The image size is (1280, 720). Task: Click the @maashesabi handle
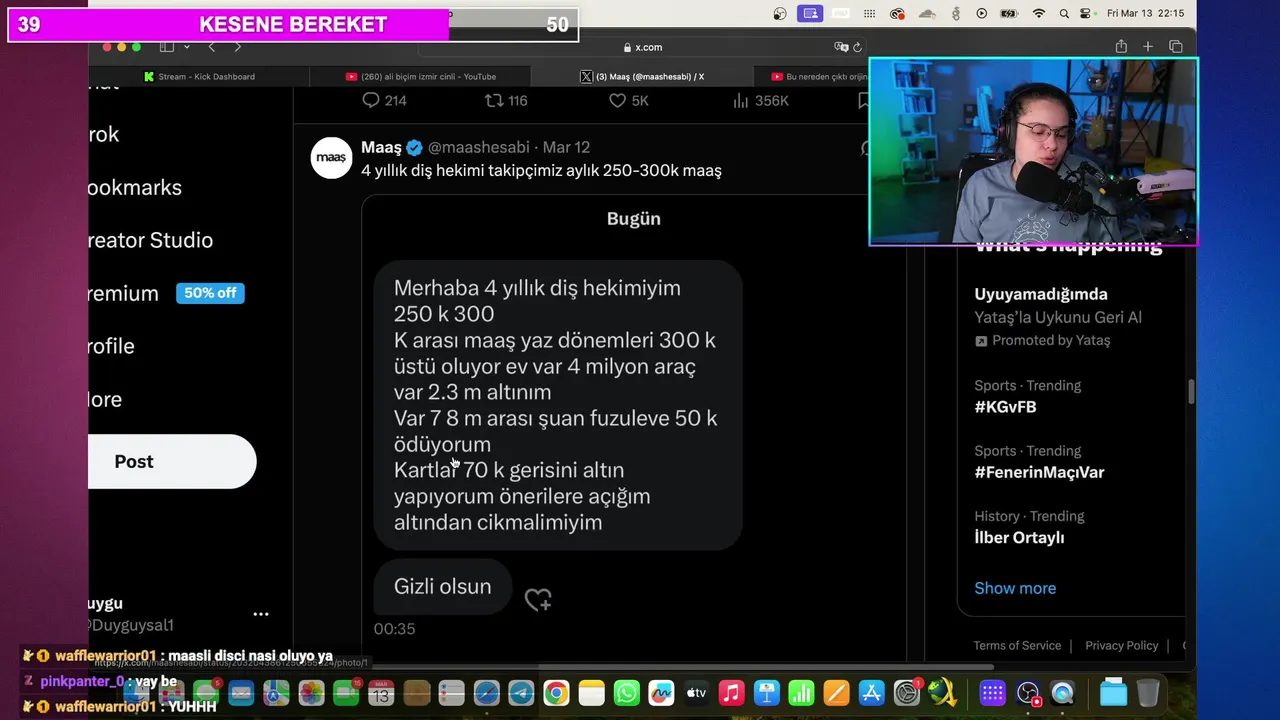[480, 147]
